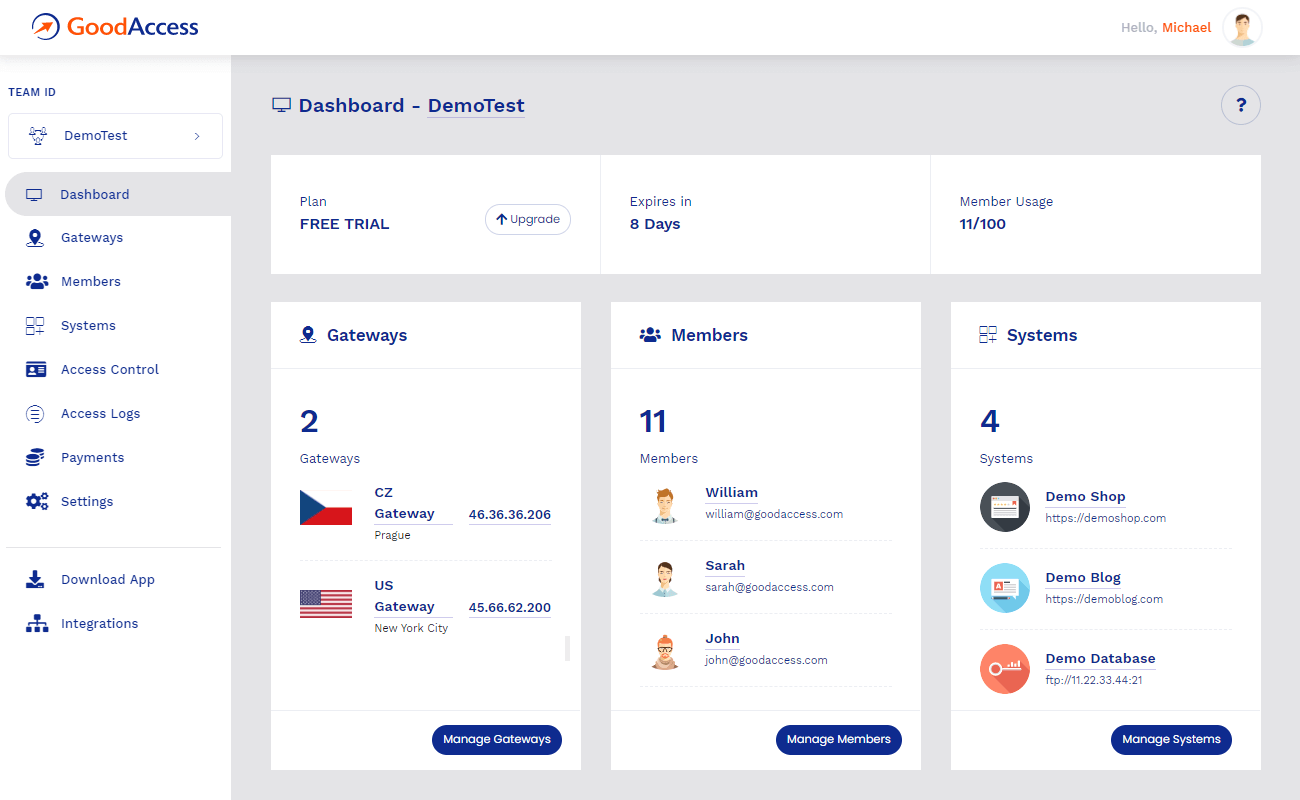View Access Logs using the sidebar icon
Viewport: 1300px width, 800px height.
point(34,413)
